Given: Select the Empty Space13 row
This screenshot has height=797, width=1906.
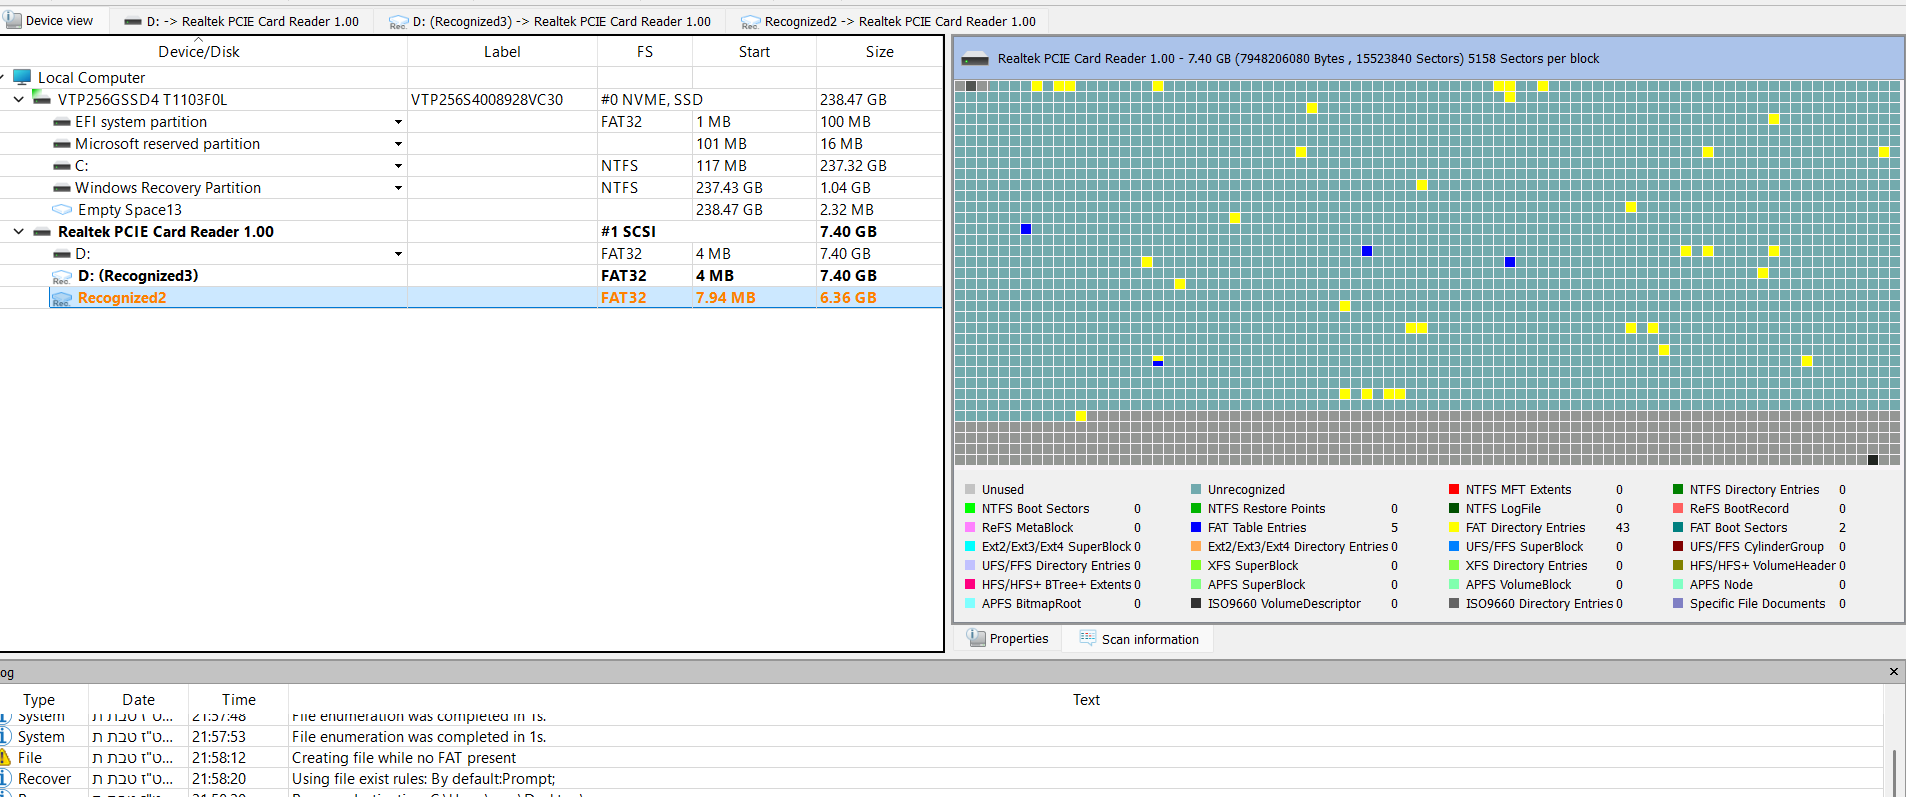Looking at the screenshot, I should click(471, 210).
